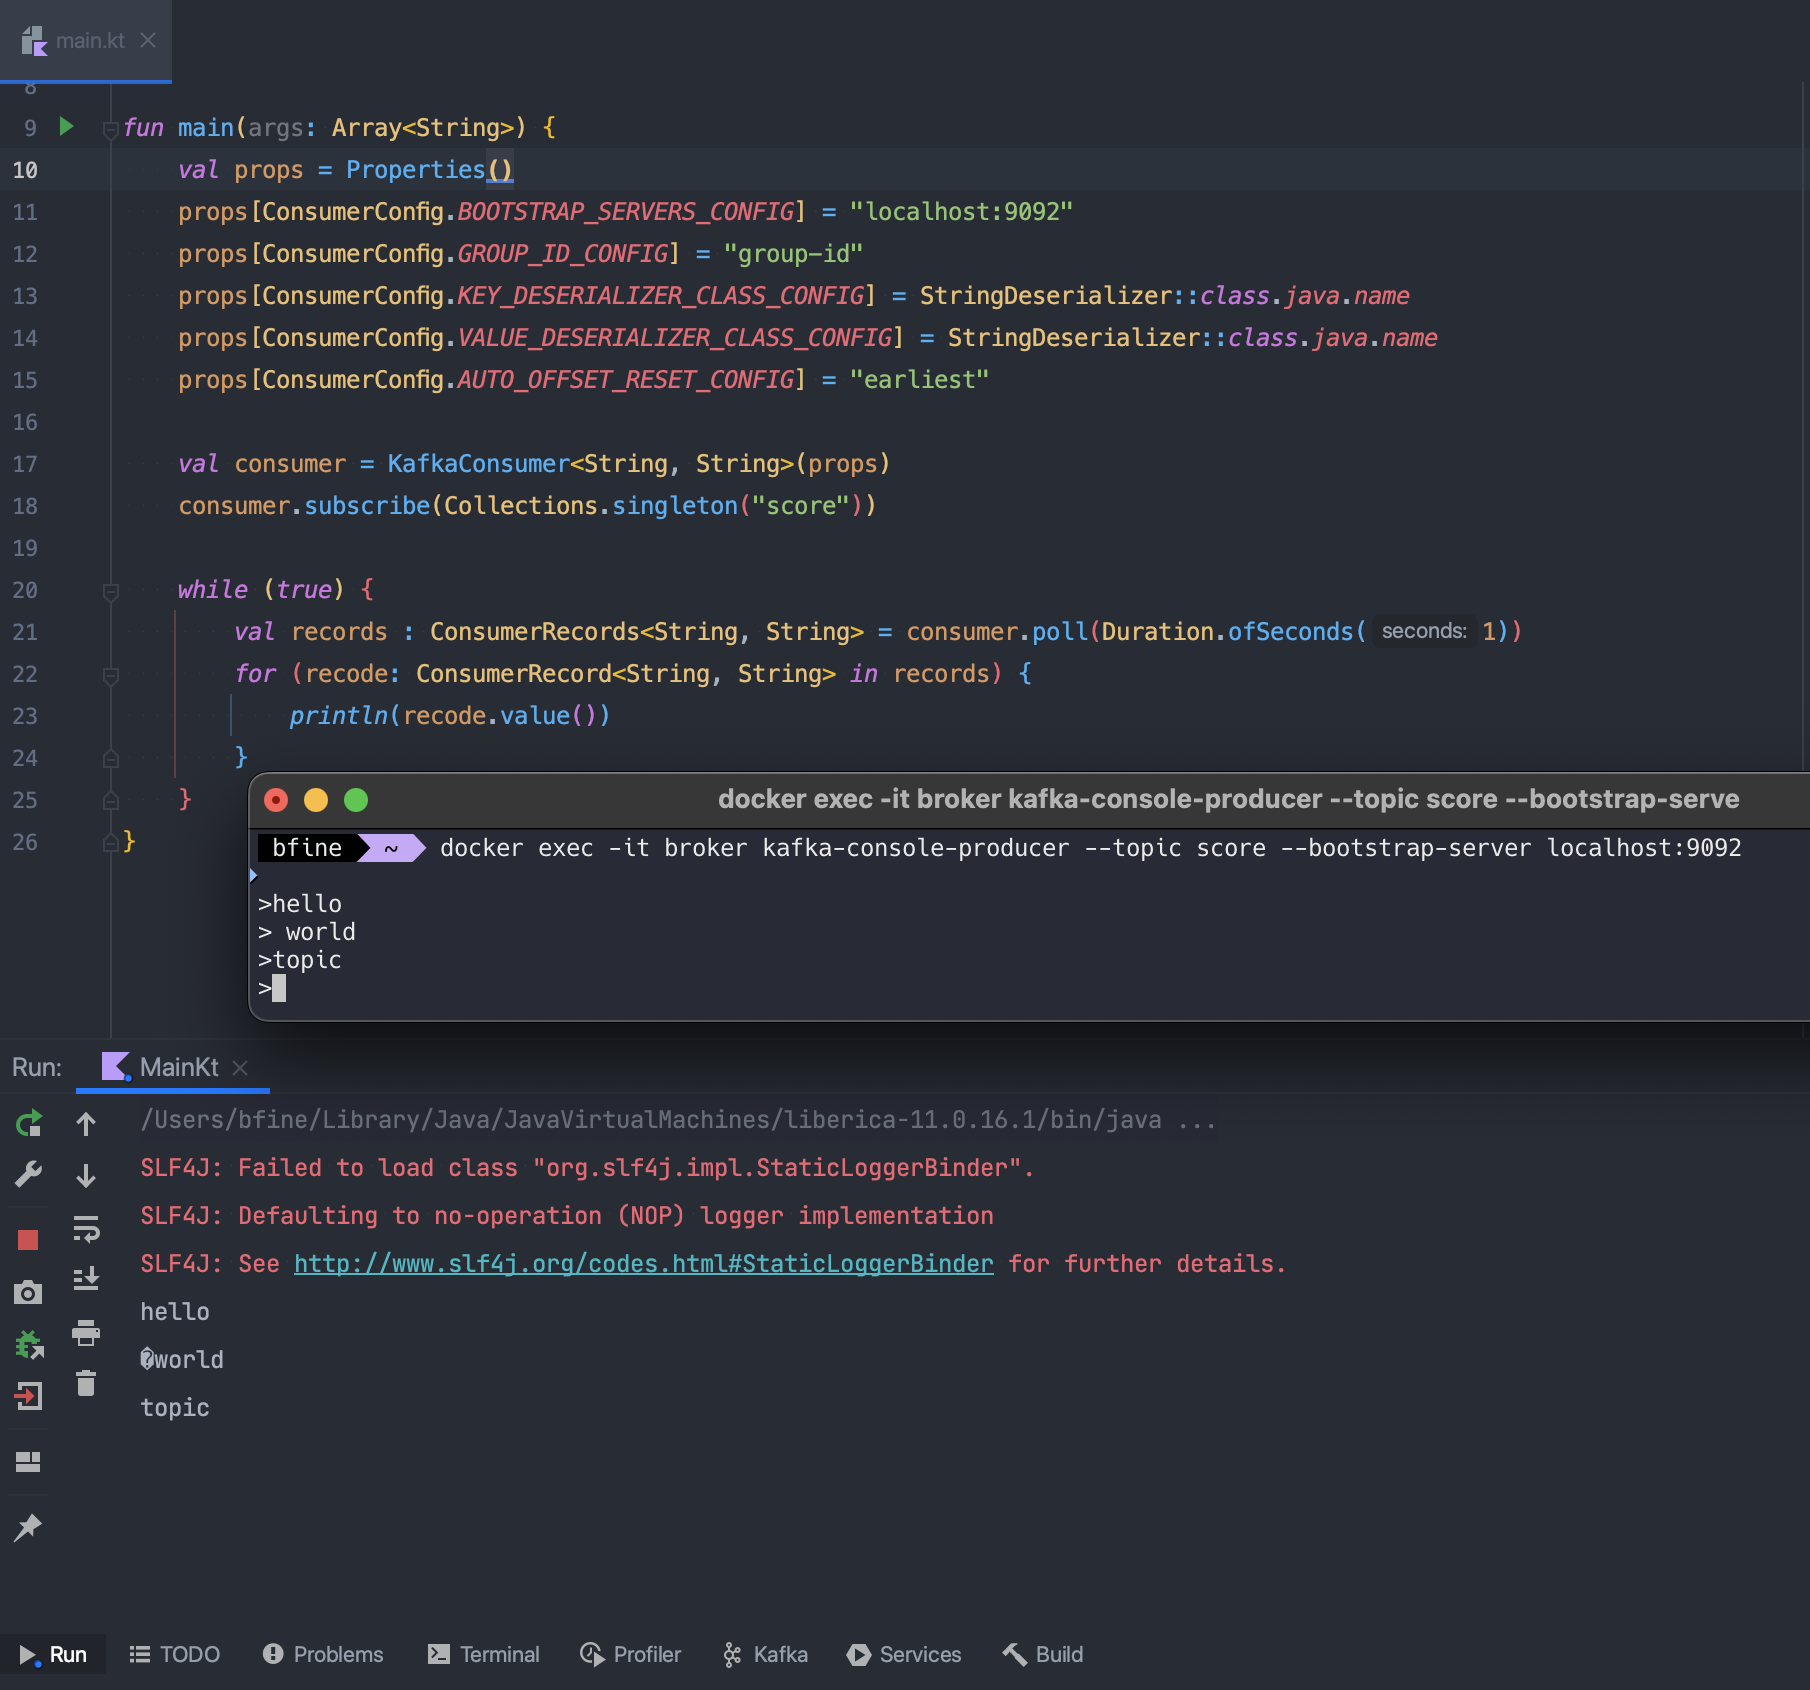Close the MainKt run tab
The width and height of the screenshot is (1810, 1690).
[x=240, y=1067]
